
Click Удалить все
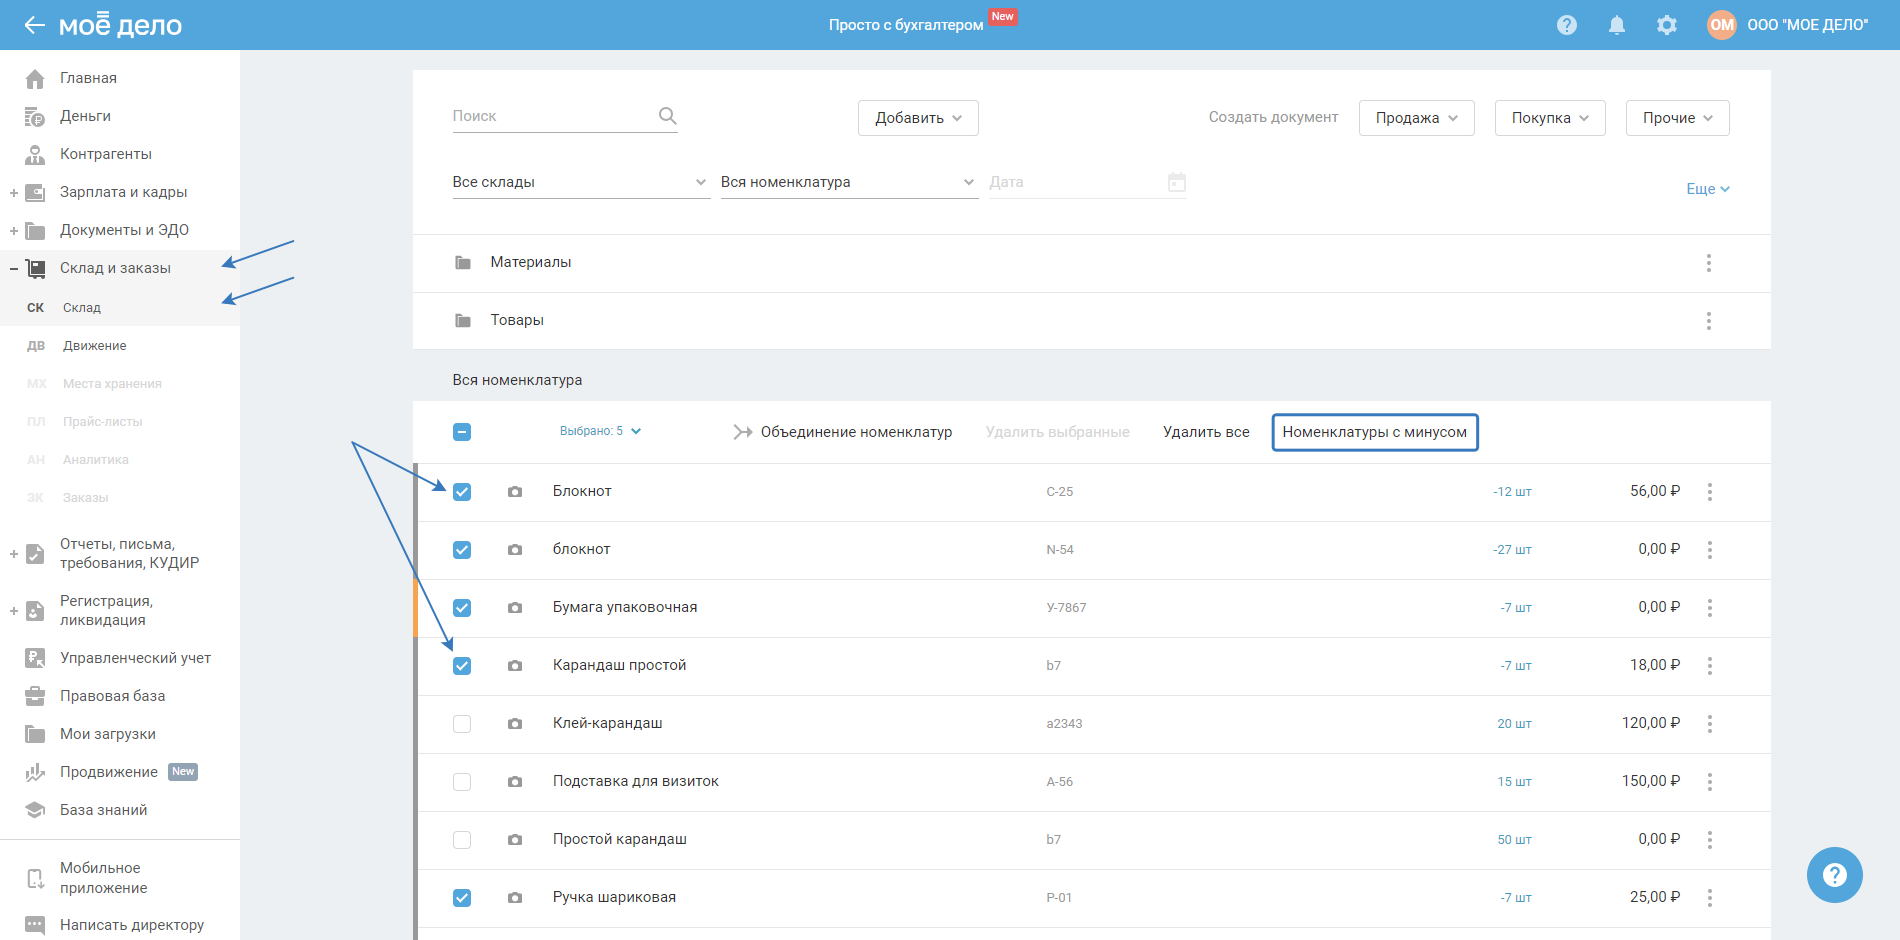coord(1205,432)
